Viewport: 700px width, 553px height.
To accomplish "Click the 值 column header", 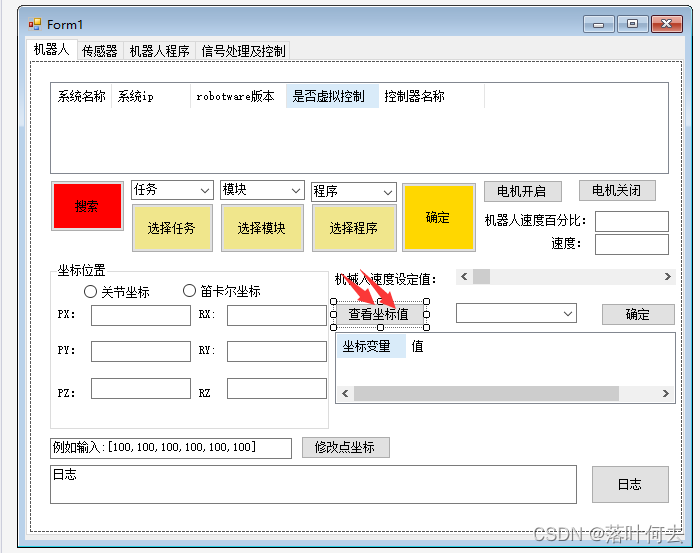I will (x=417, y=346).
